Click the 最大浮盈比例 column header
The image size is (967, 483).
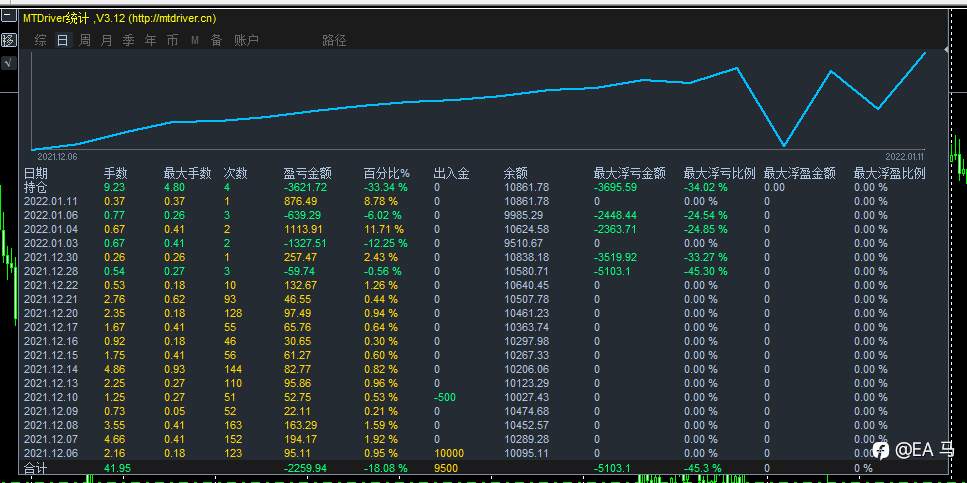tap(889, 173)
